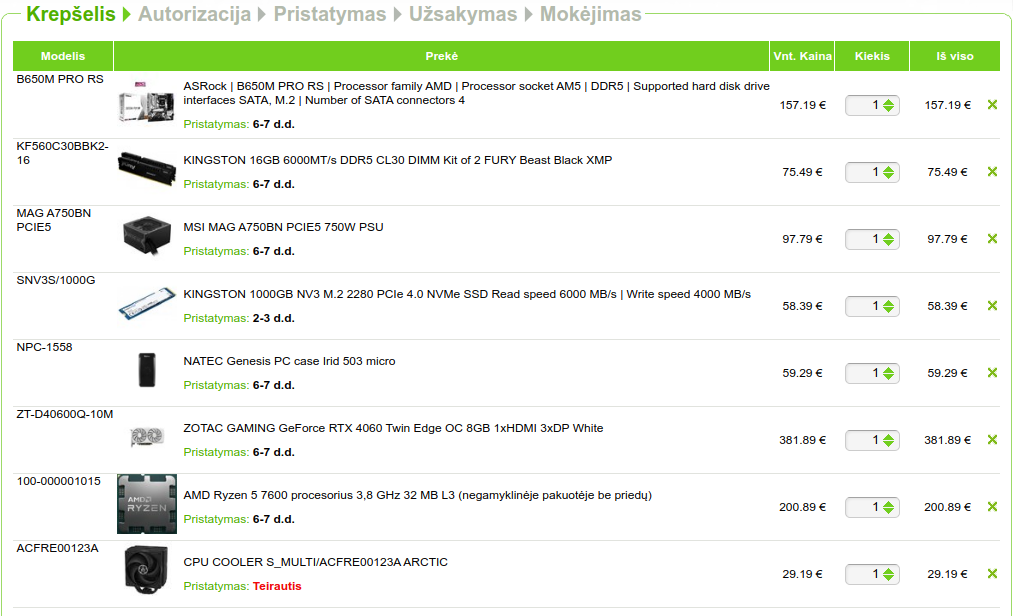1013x616 pixels.
Task: Click the Kingston NV3 SSD thumbnail
Action: point(147,303)
